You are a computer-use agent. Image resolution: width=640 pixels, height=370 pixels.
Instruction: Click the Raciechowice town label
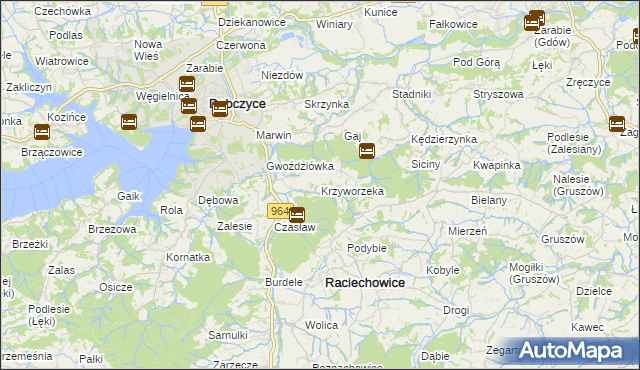coord(365,283)
